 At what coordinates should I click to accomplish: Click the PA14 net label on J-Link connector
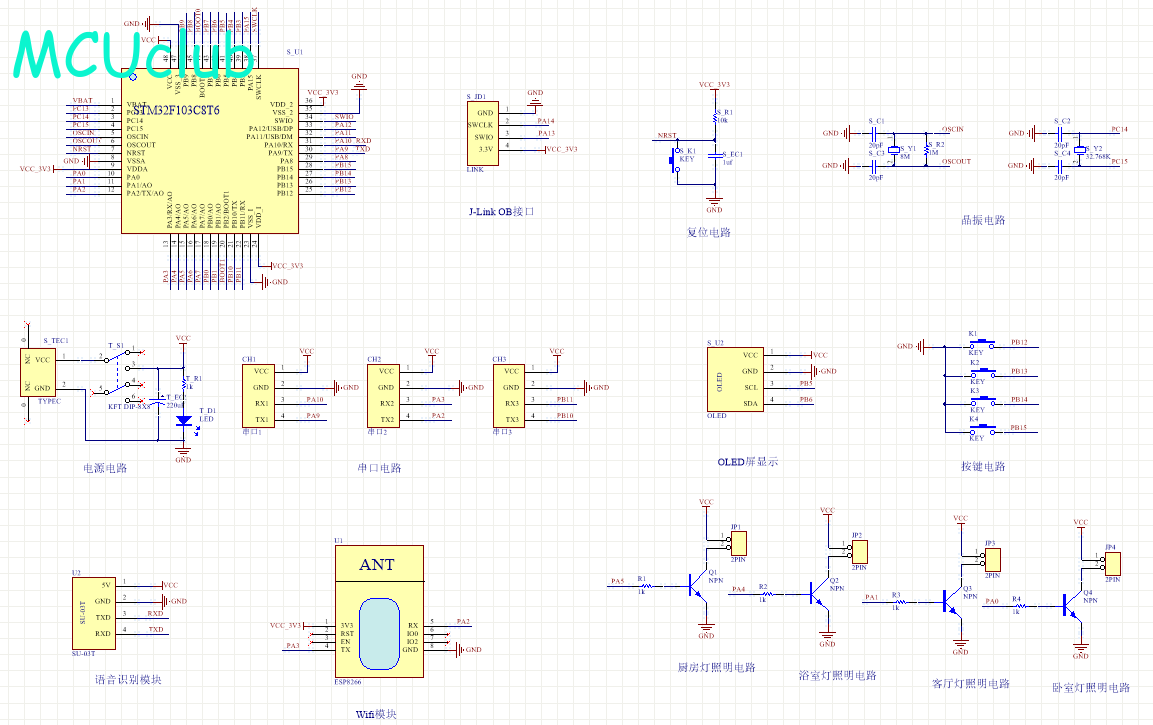546,121
